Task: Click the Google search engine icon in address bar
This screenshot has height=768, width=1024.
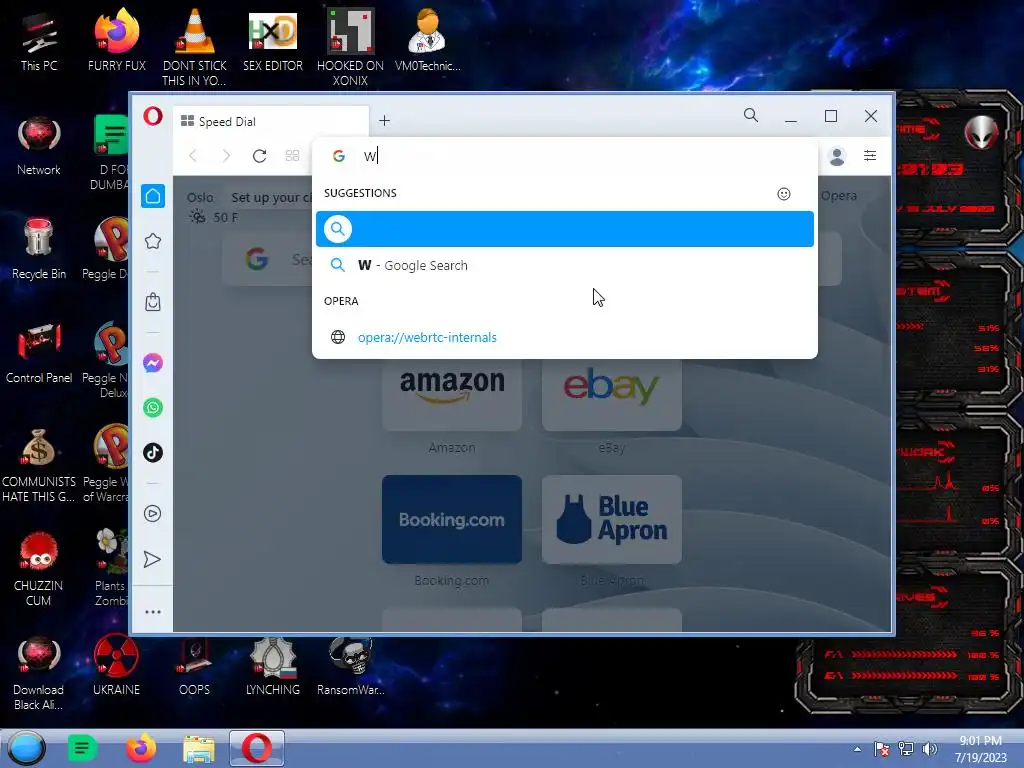Action: click(x=338, y=156)
